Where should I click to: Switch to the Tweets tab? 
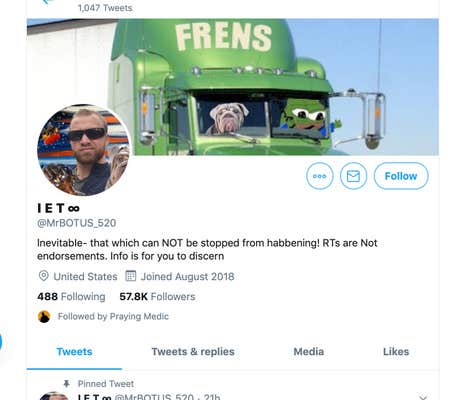pos(74,352)
